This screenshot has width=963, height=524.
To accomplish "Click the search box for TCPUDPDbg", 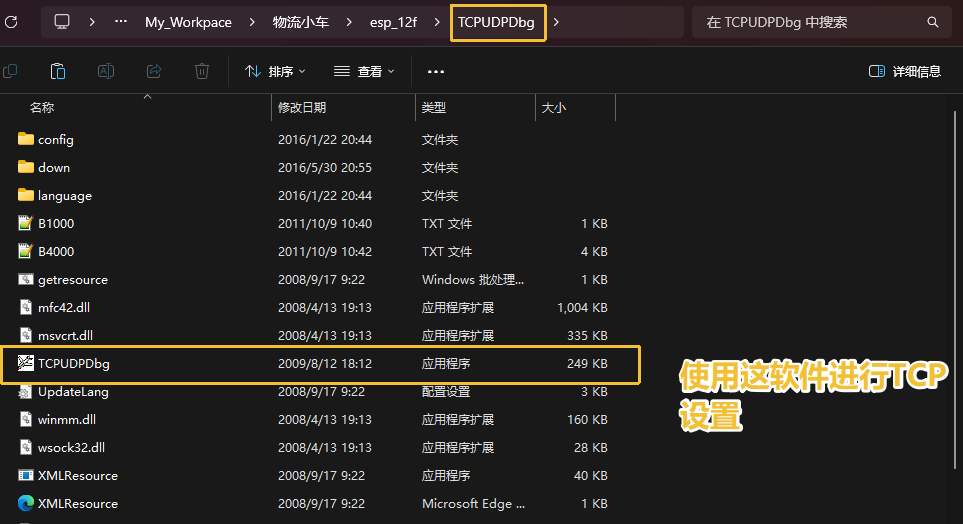I will coord(810,22).
